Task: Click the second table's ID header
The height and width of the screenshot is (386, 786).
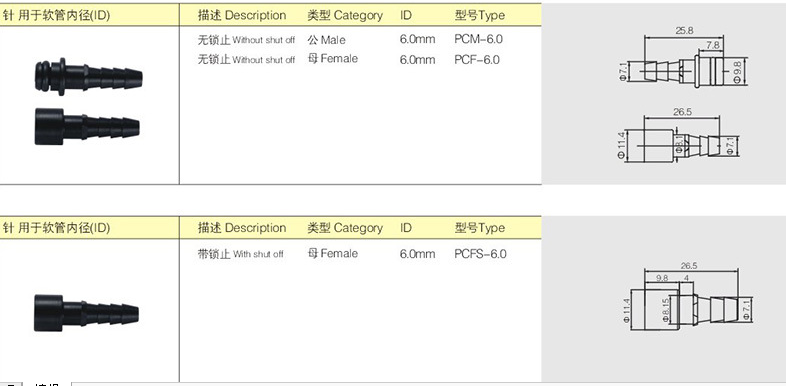Action: [406, 228]
